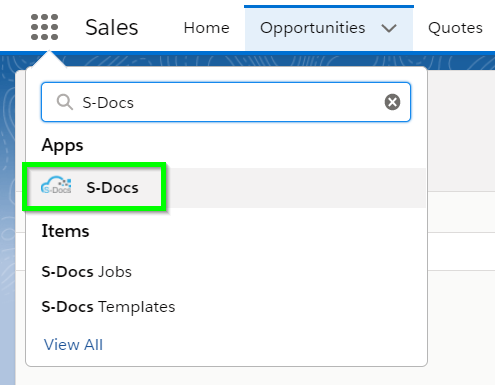Launch the S-Docs app via its name
This screenshot has height=385, width=495.
112,188
